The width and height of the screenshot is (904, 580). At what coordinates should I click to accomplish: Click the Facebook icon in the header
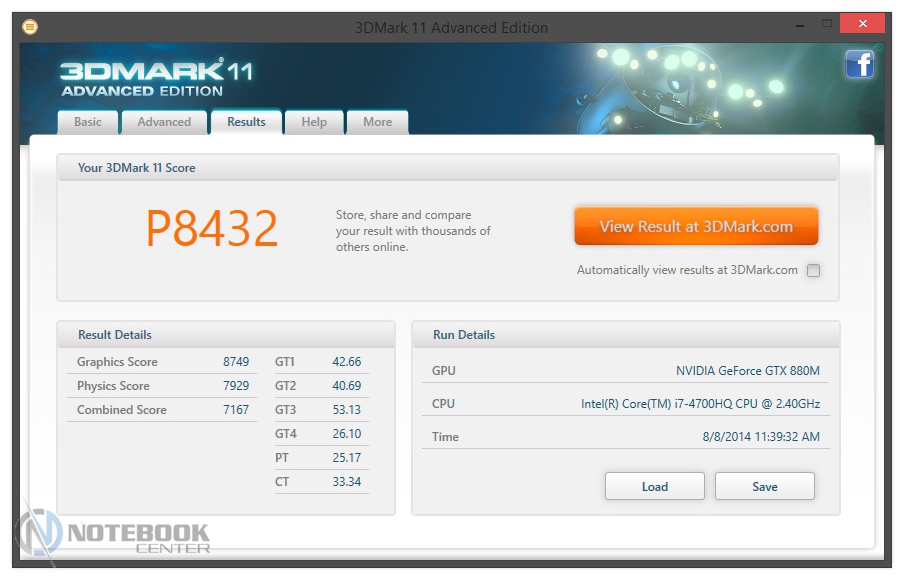[x=859, y=65]
